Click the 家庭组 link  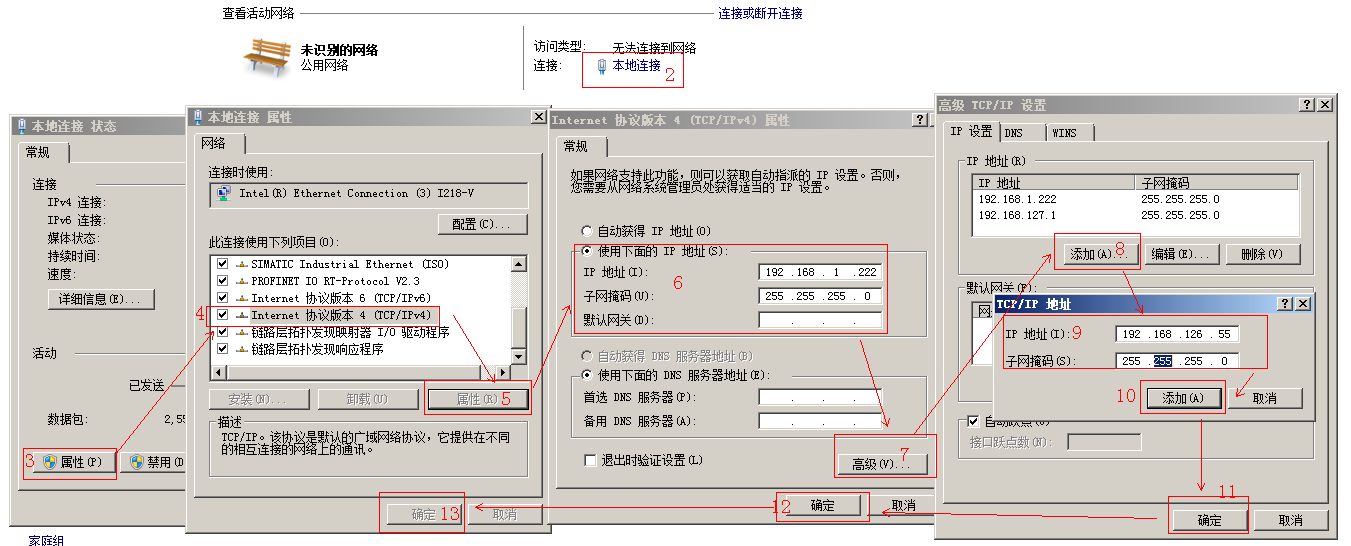click(x=46, y=540)
